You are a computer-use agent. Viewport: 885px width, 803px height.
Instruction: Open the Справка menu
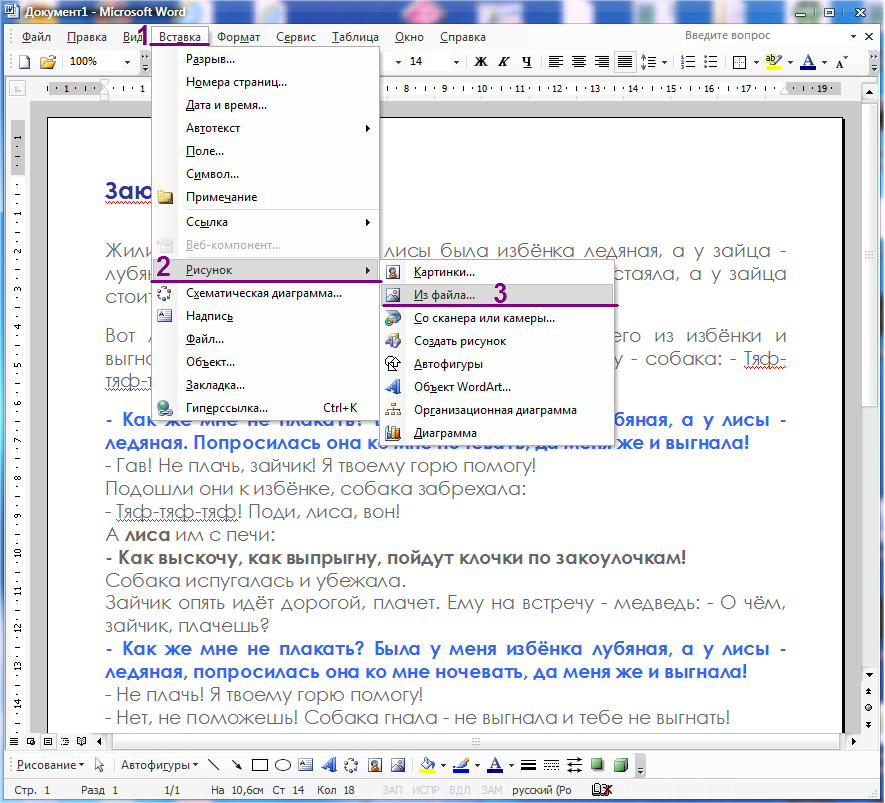pos(463,37)
